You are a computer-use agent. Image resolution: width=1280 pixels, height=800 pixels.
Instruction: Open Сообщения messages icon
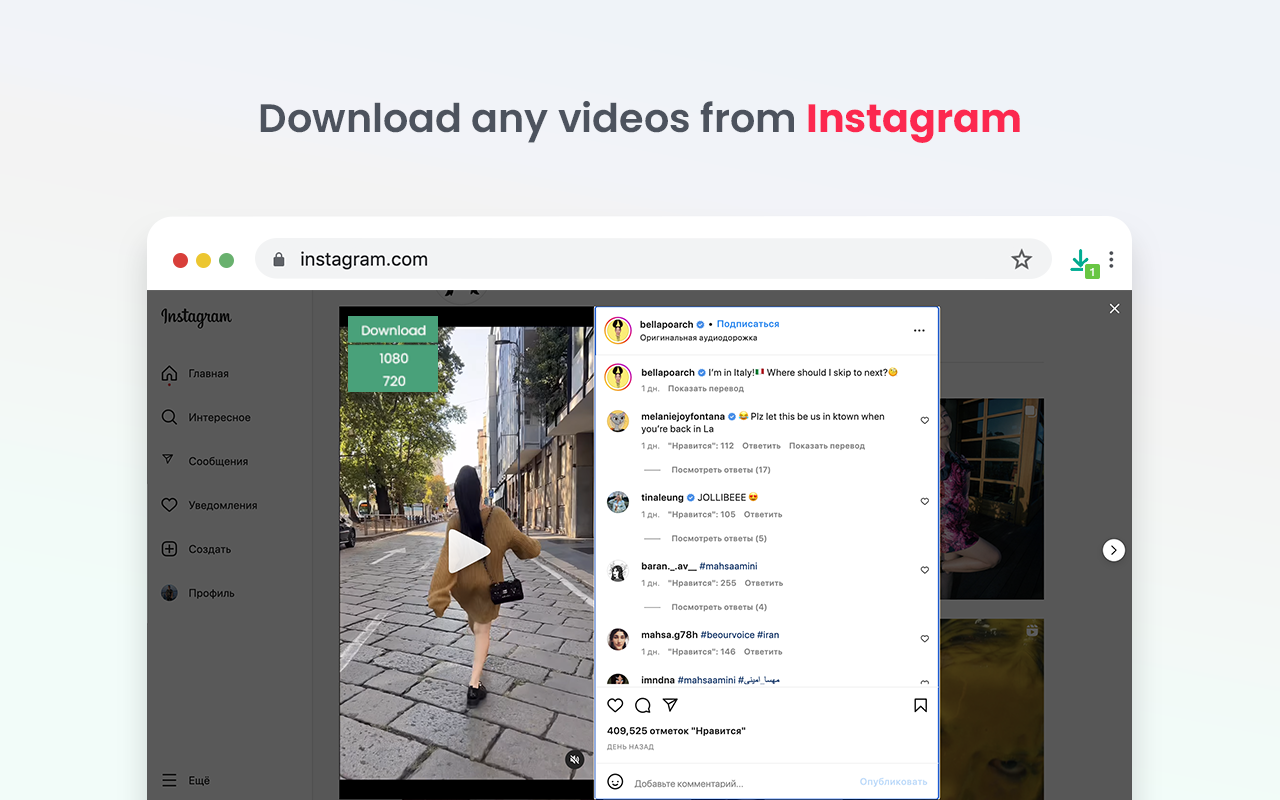(169, 460)
